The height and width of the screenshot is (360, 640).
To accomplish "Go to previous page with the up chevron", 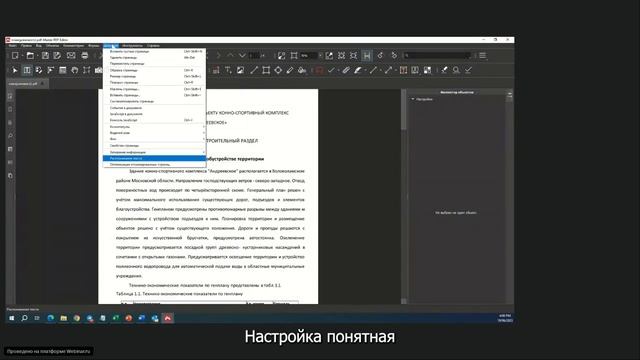I will coord(230,56).
